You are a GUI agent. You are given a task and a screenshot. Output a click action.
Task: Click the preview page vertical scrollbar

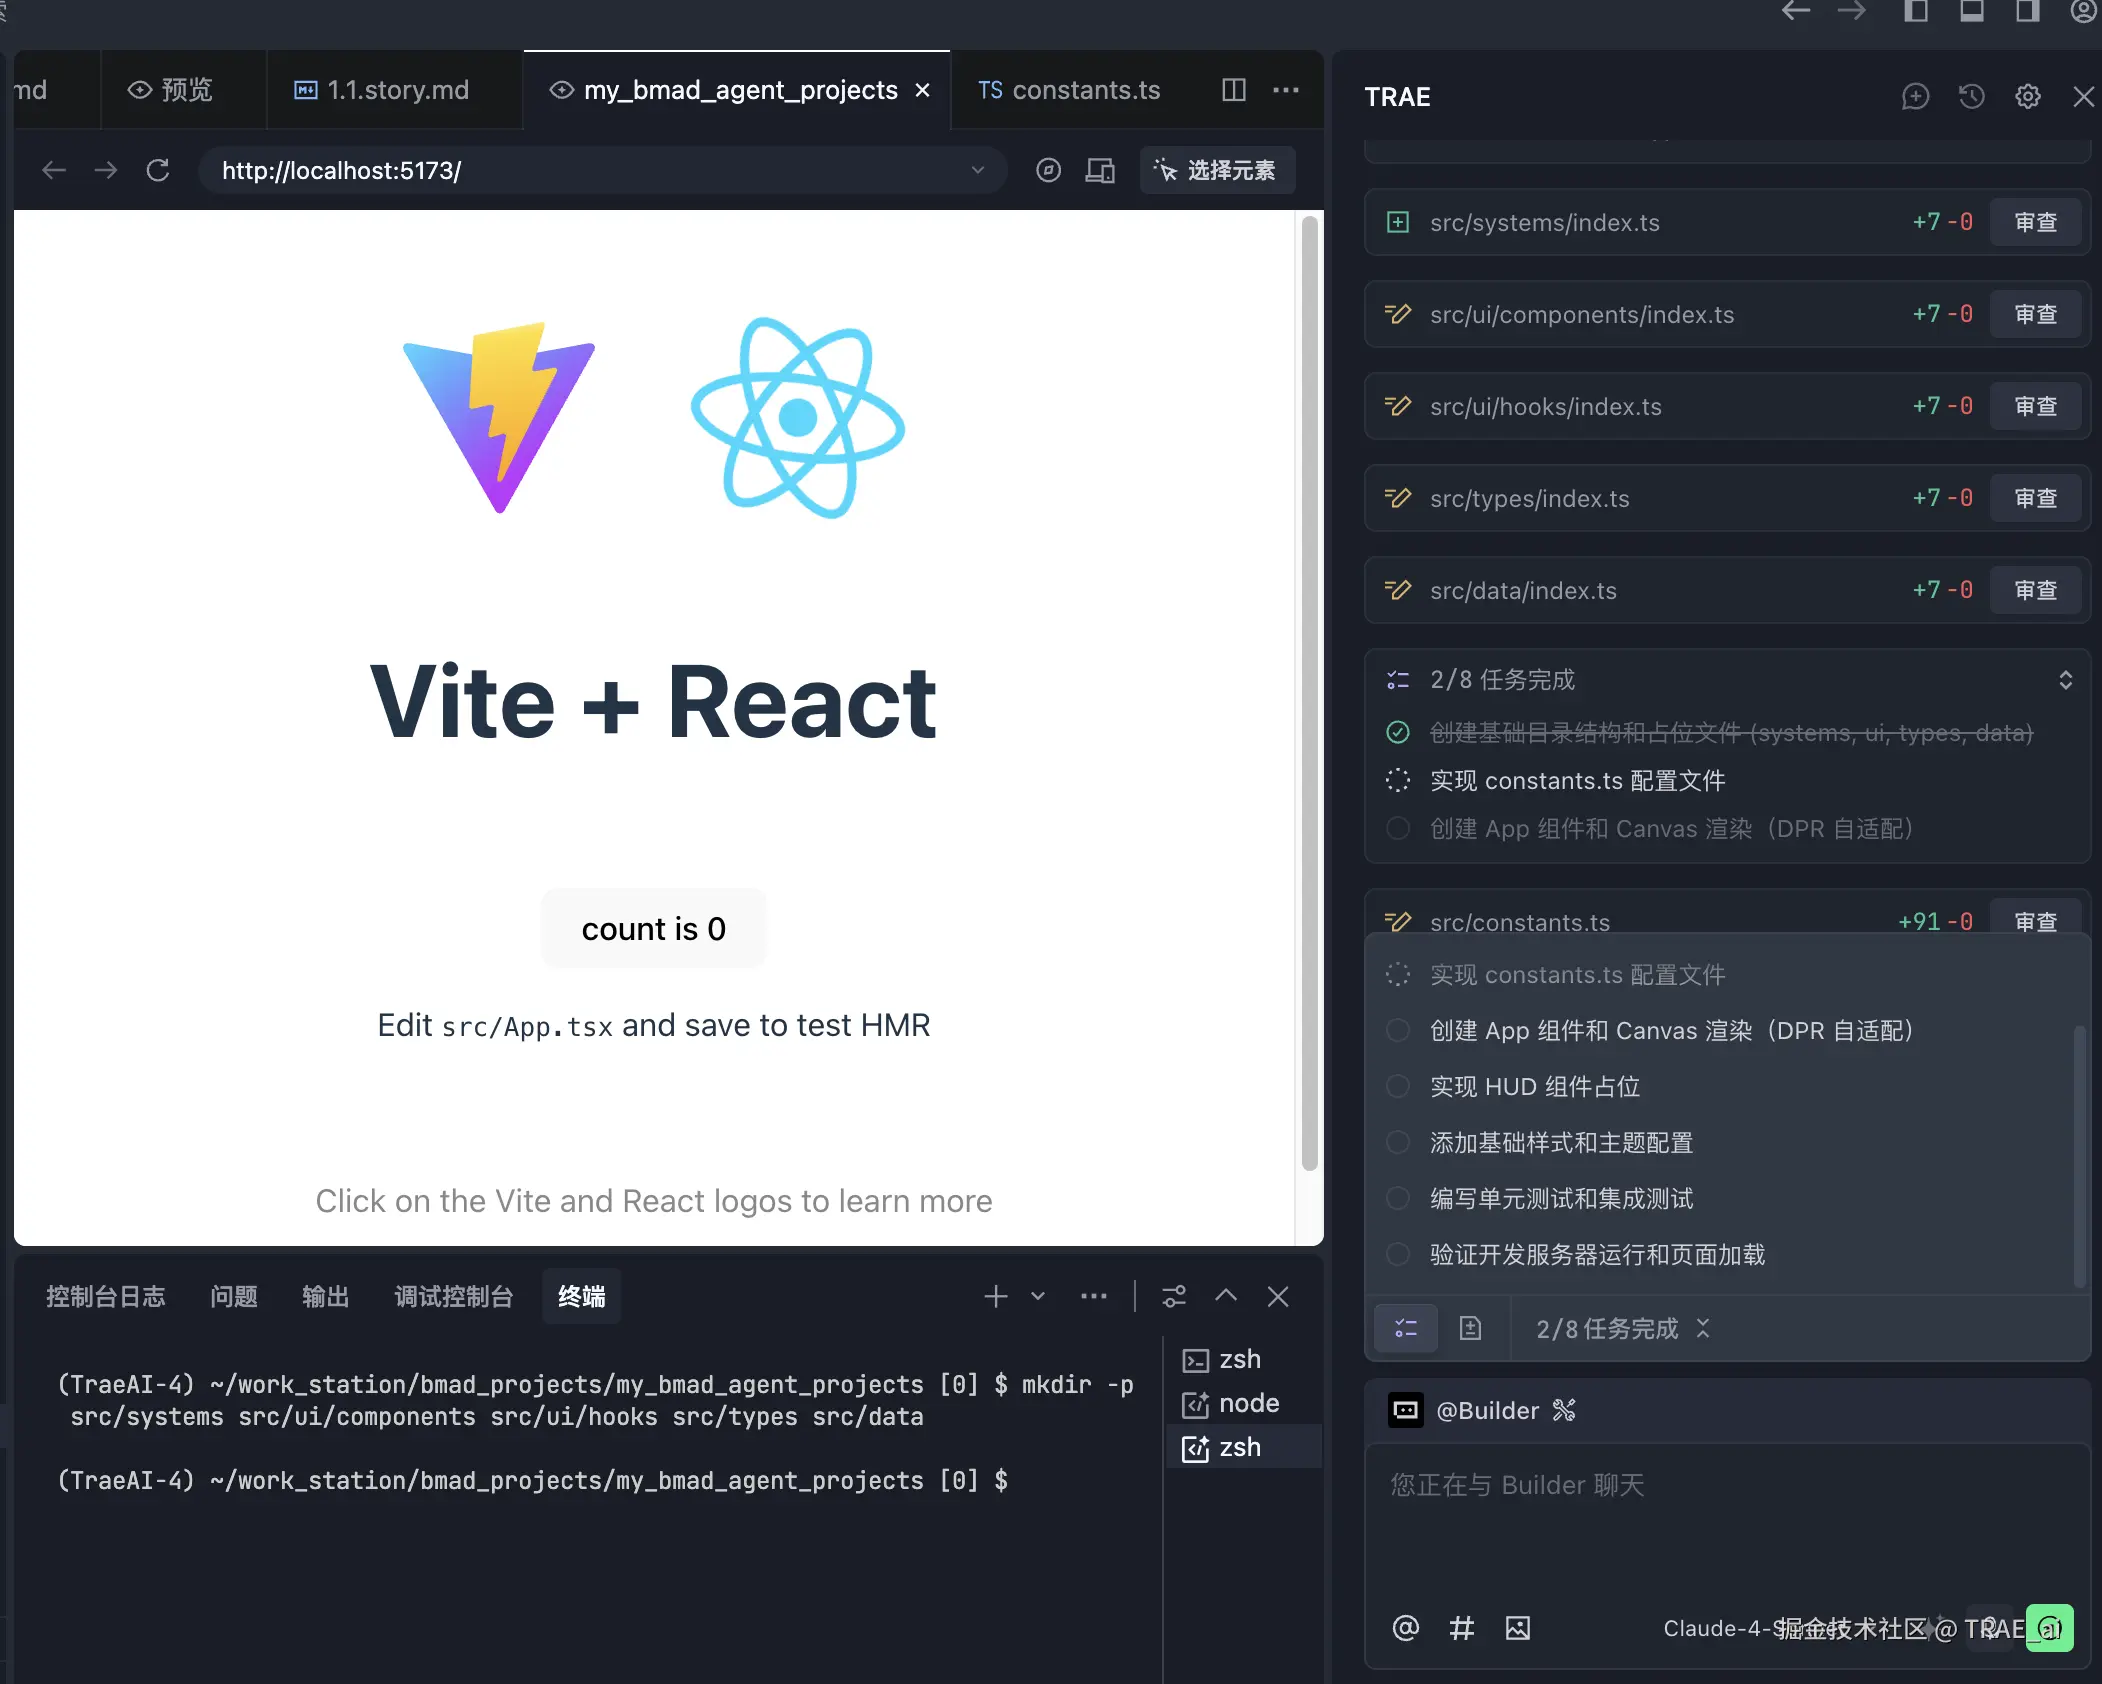click(1309, 690)
